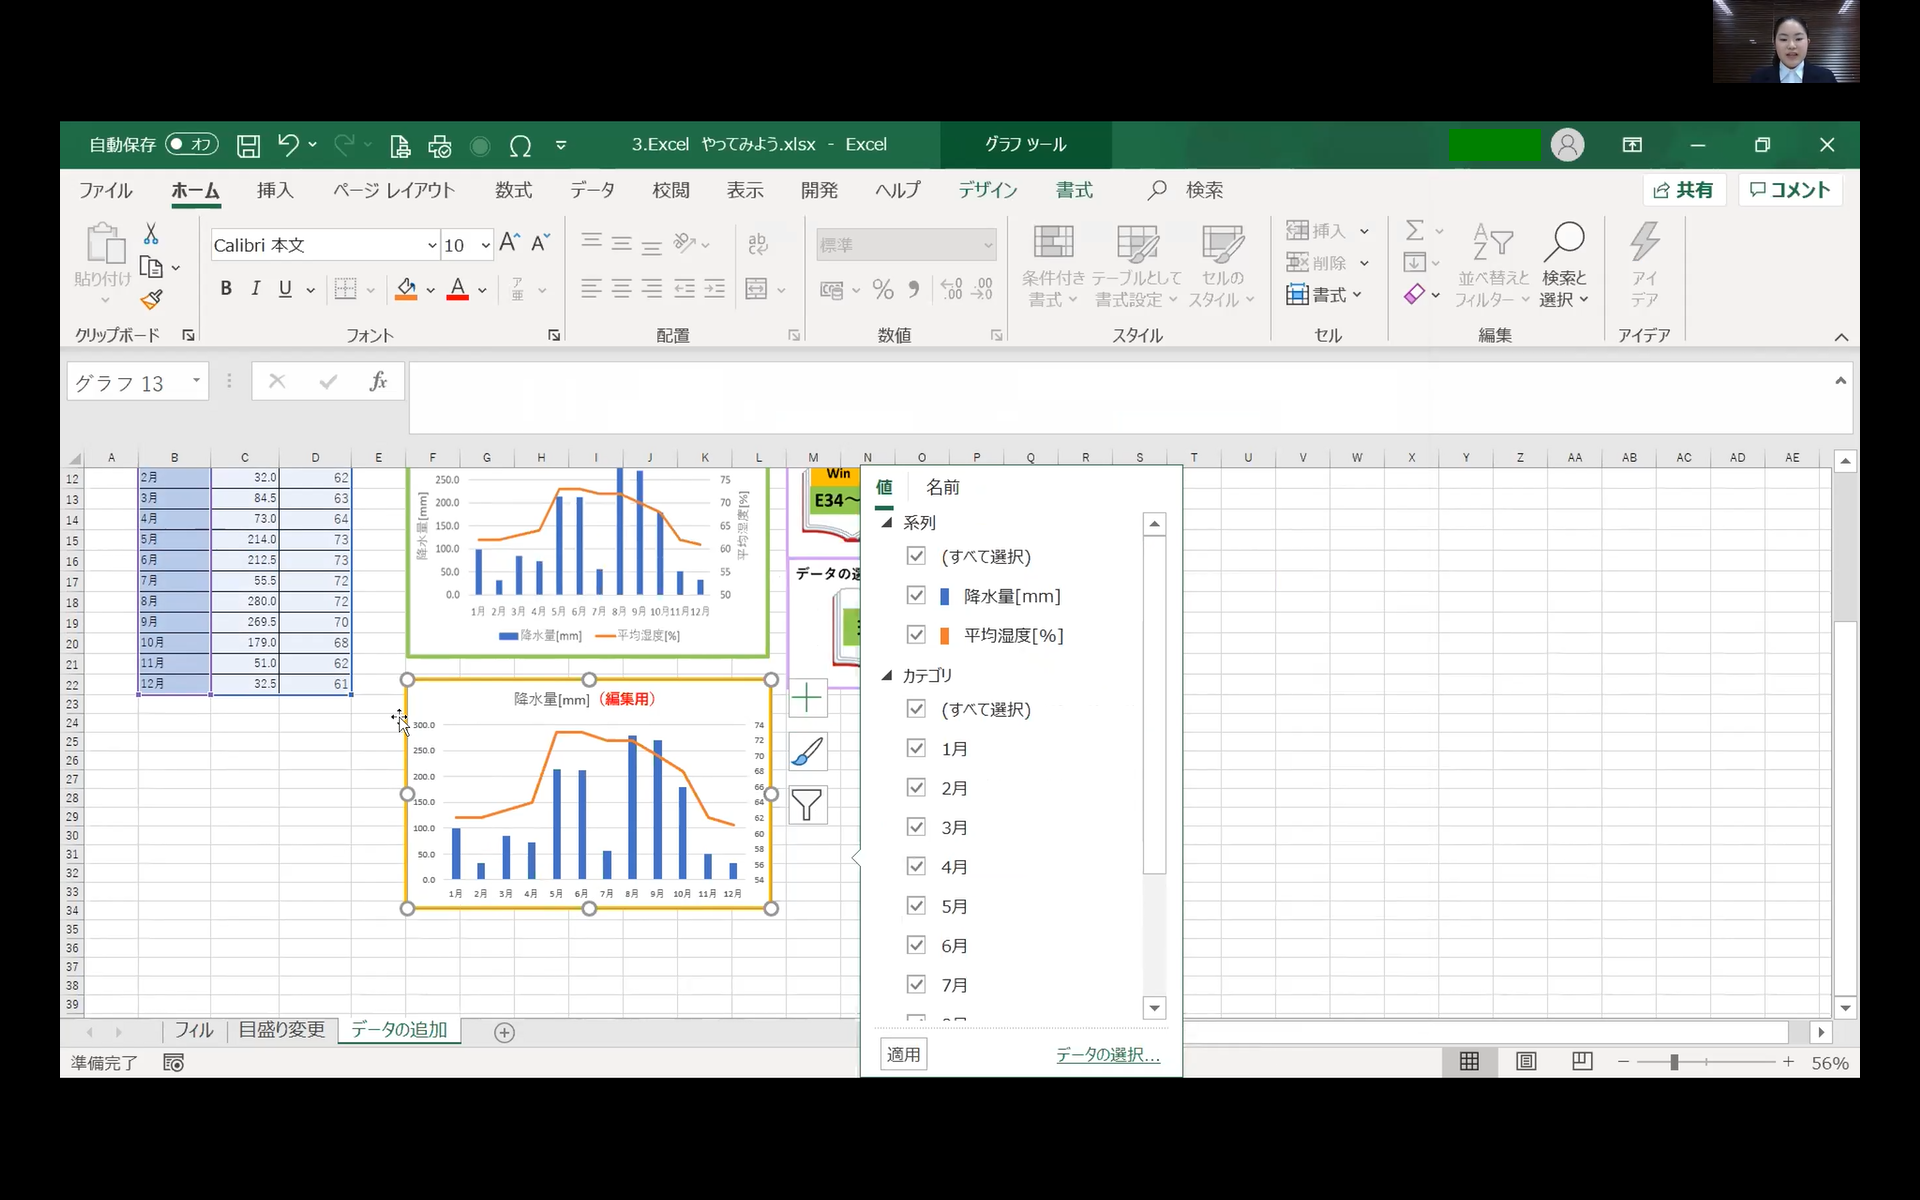This screenshot has width=1920, height=1200.
Task: Click the fill color yellow swatch
Action: (406, 289)
